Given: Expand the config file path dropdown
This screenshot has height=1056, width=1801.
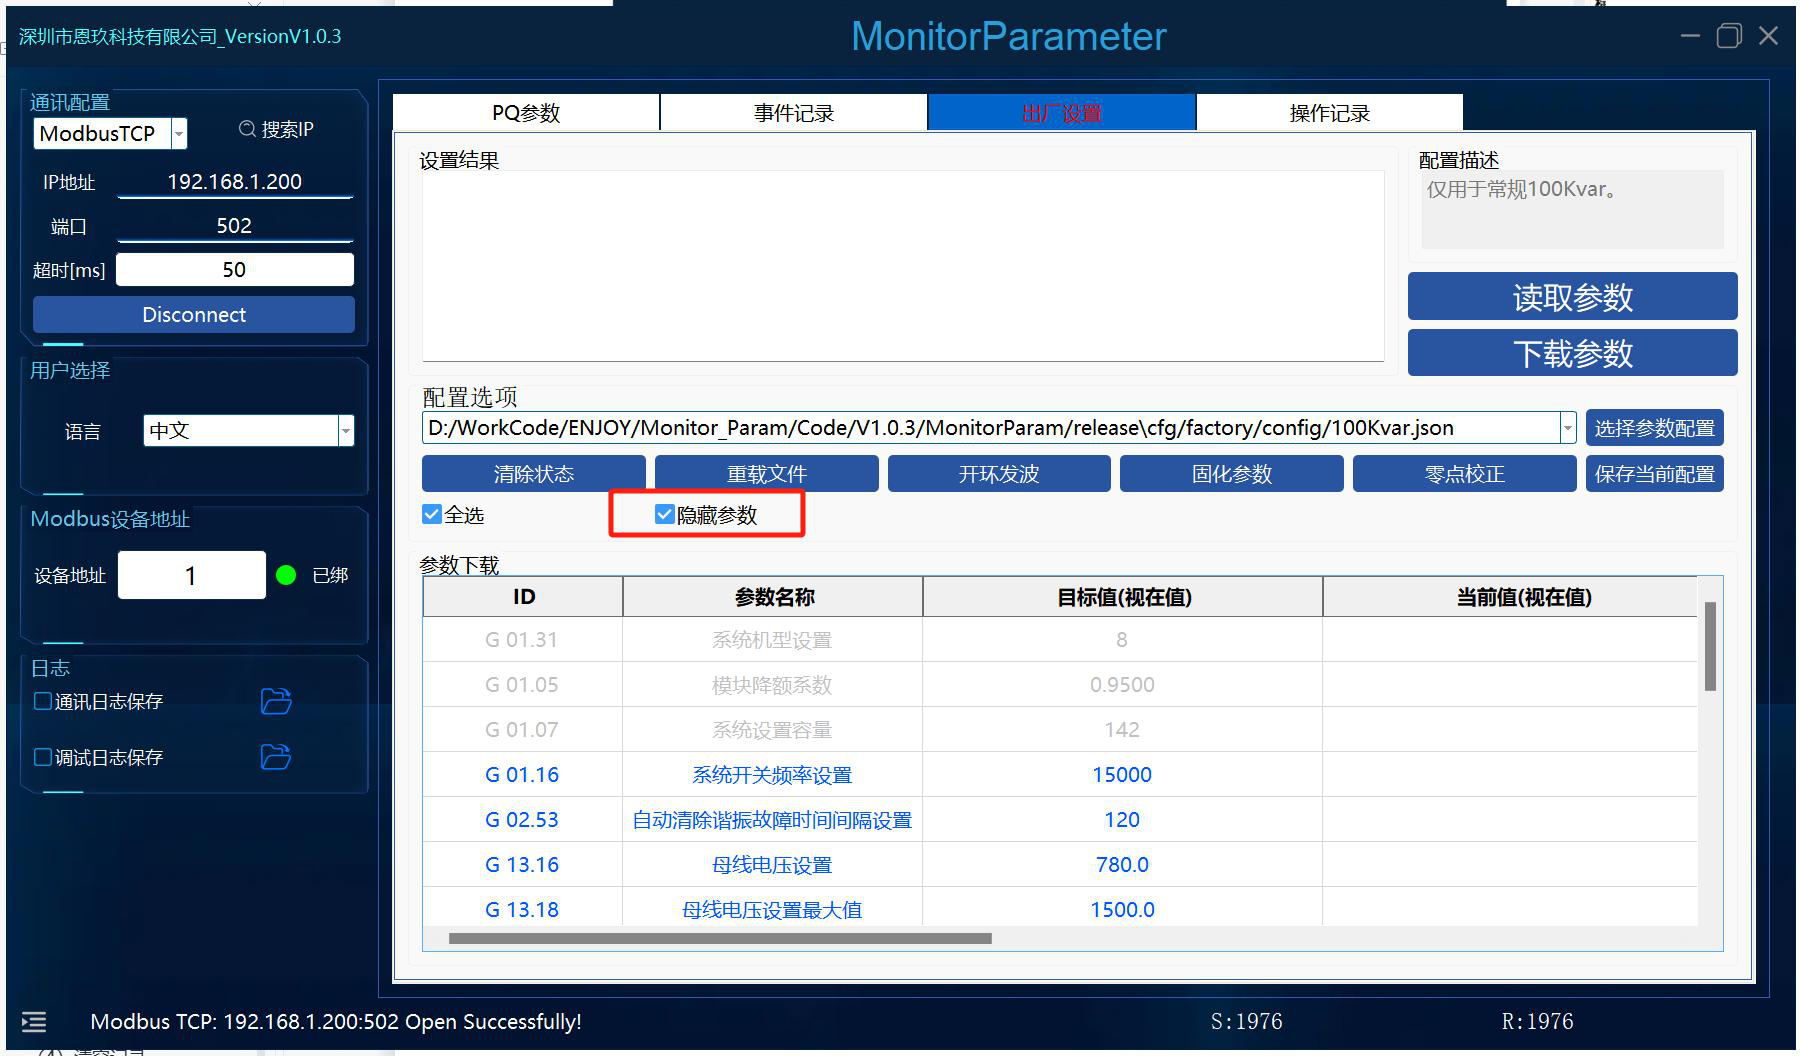Looking at the screenshot, I should (1568, 428).
